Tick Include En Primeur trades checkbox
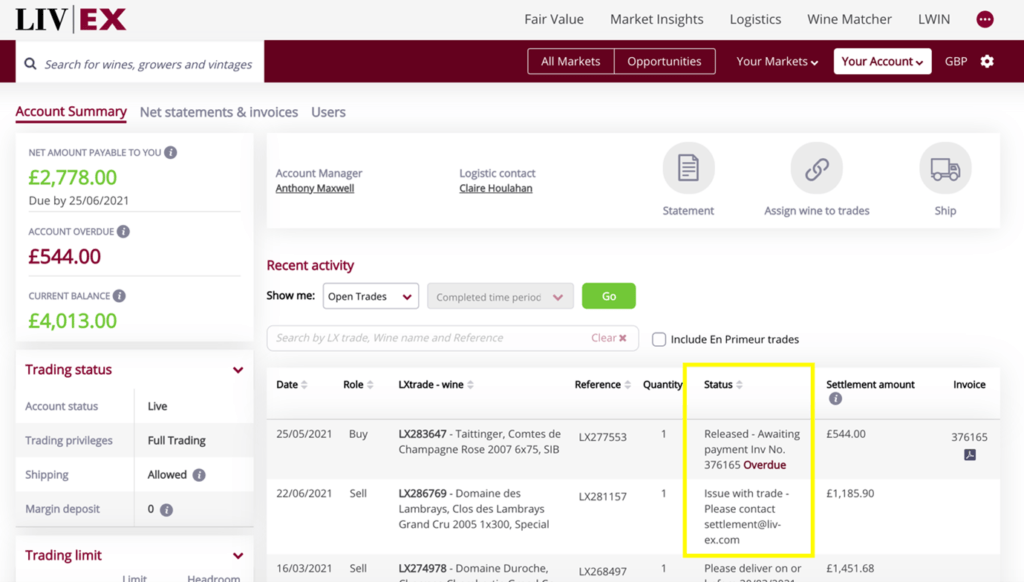This screenshot has width=1024, height=582. coord(659,339)
